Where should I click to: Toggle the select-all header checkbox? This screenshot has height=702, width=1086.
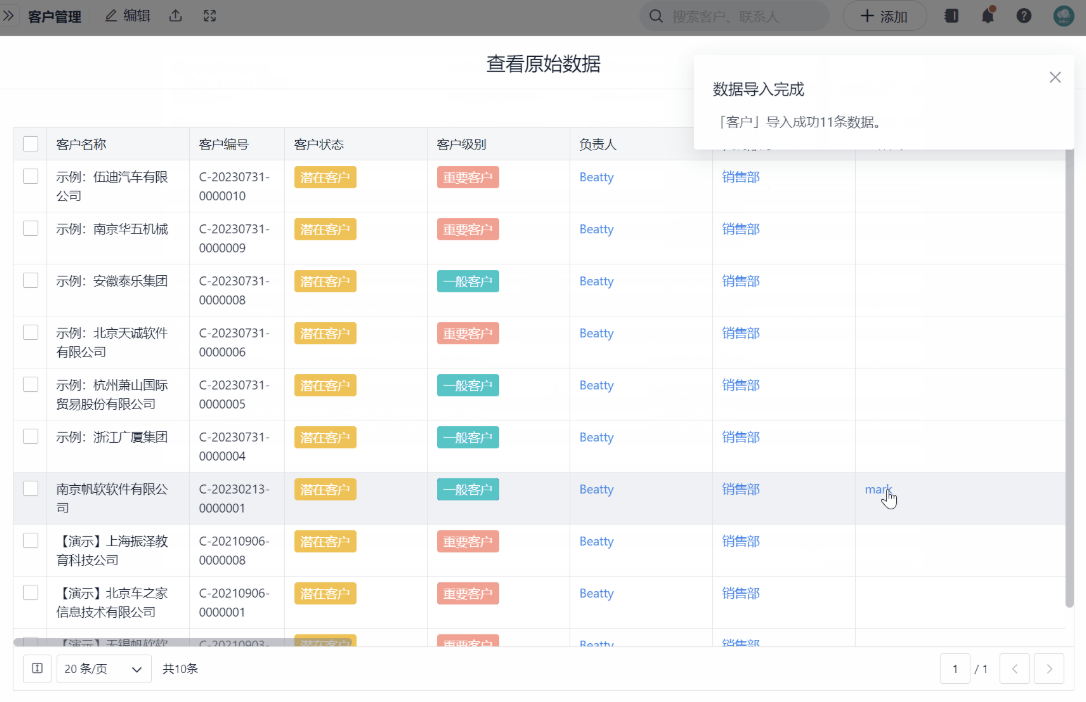[31, 144]
